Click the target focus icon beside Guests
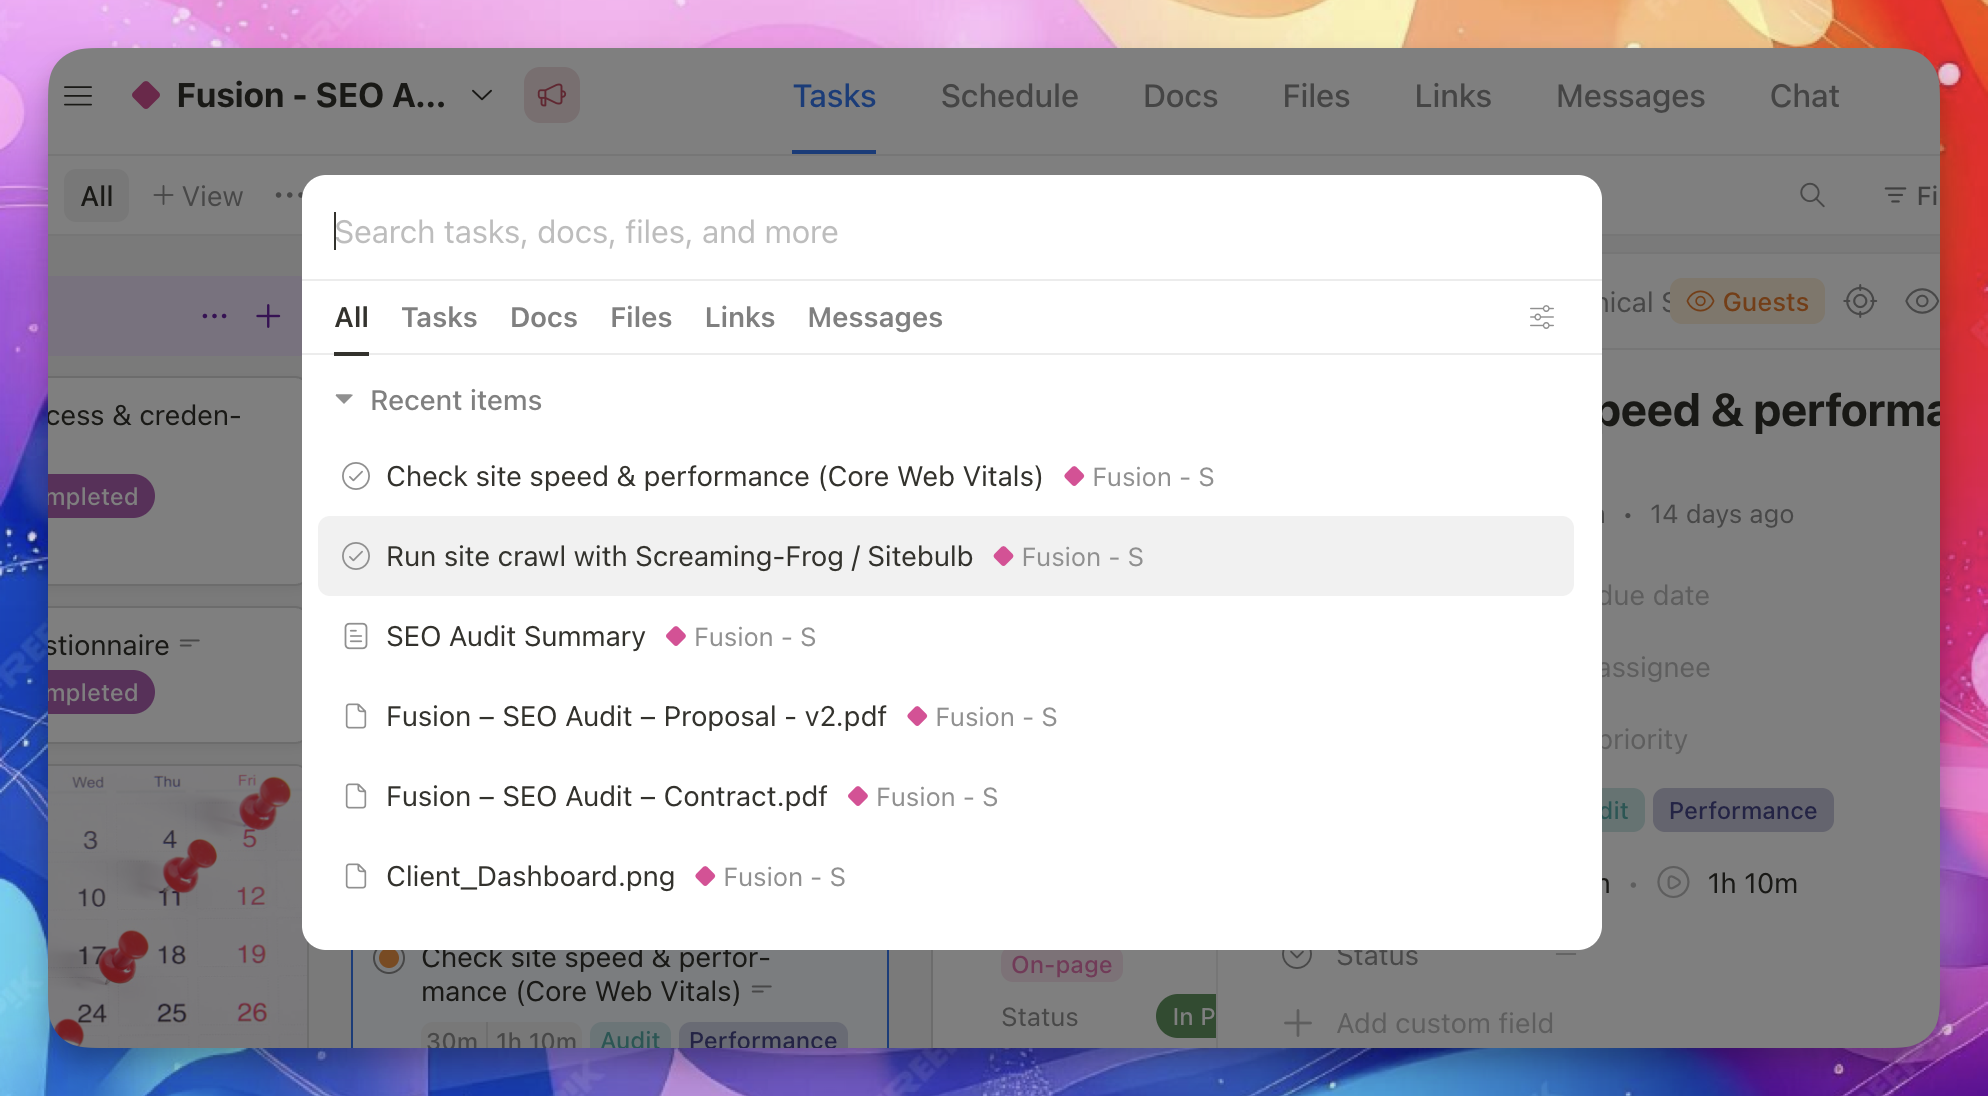 [x=1859, y=301]
